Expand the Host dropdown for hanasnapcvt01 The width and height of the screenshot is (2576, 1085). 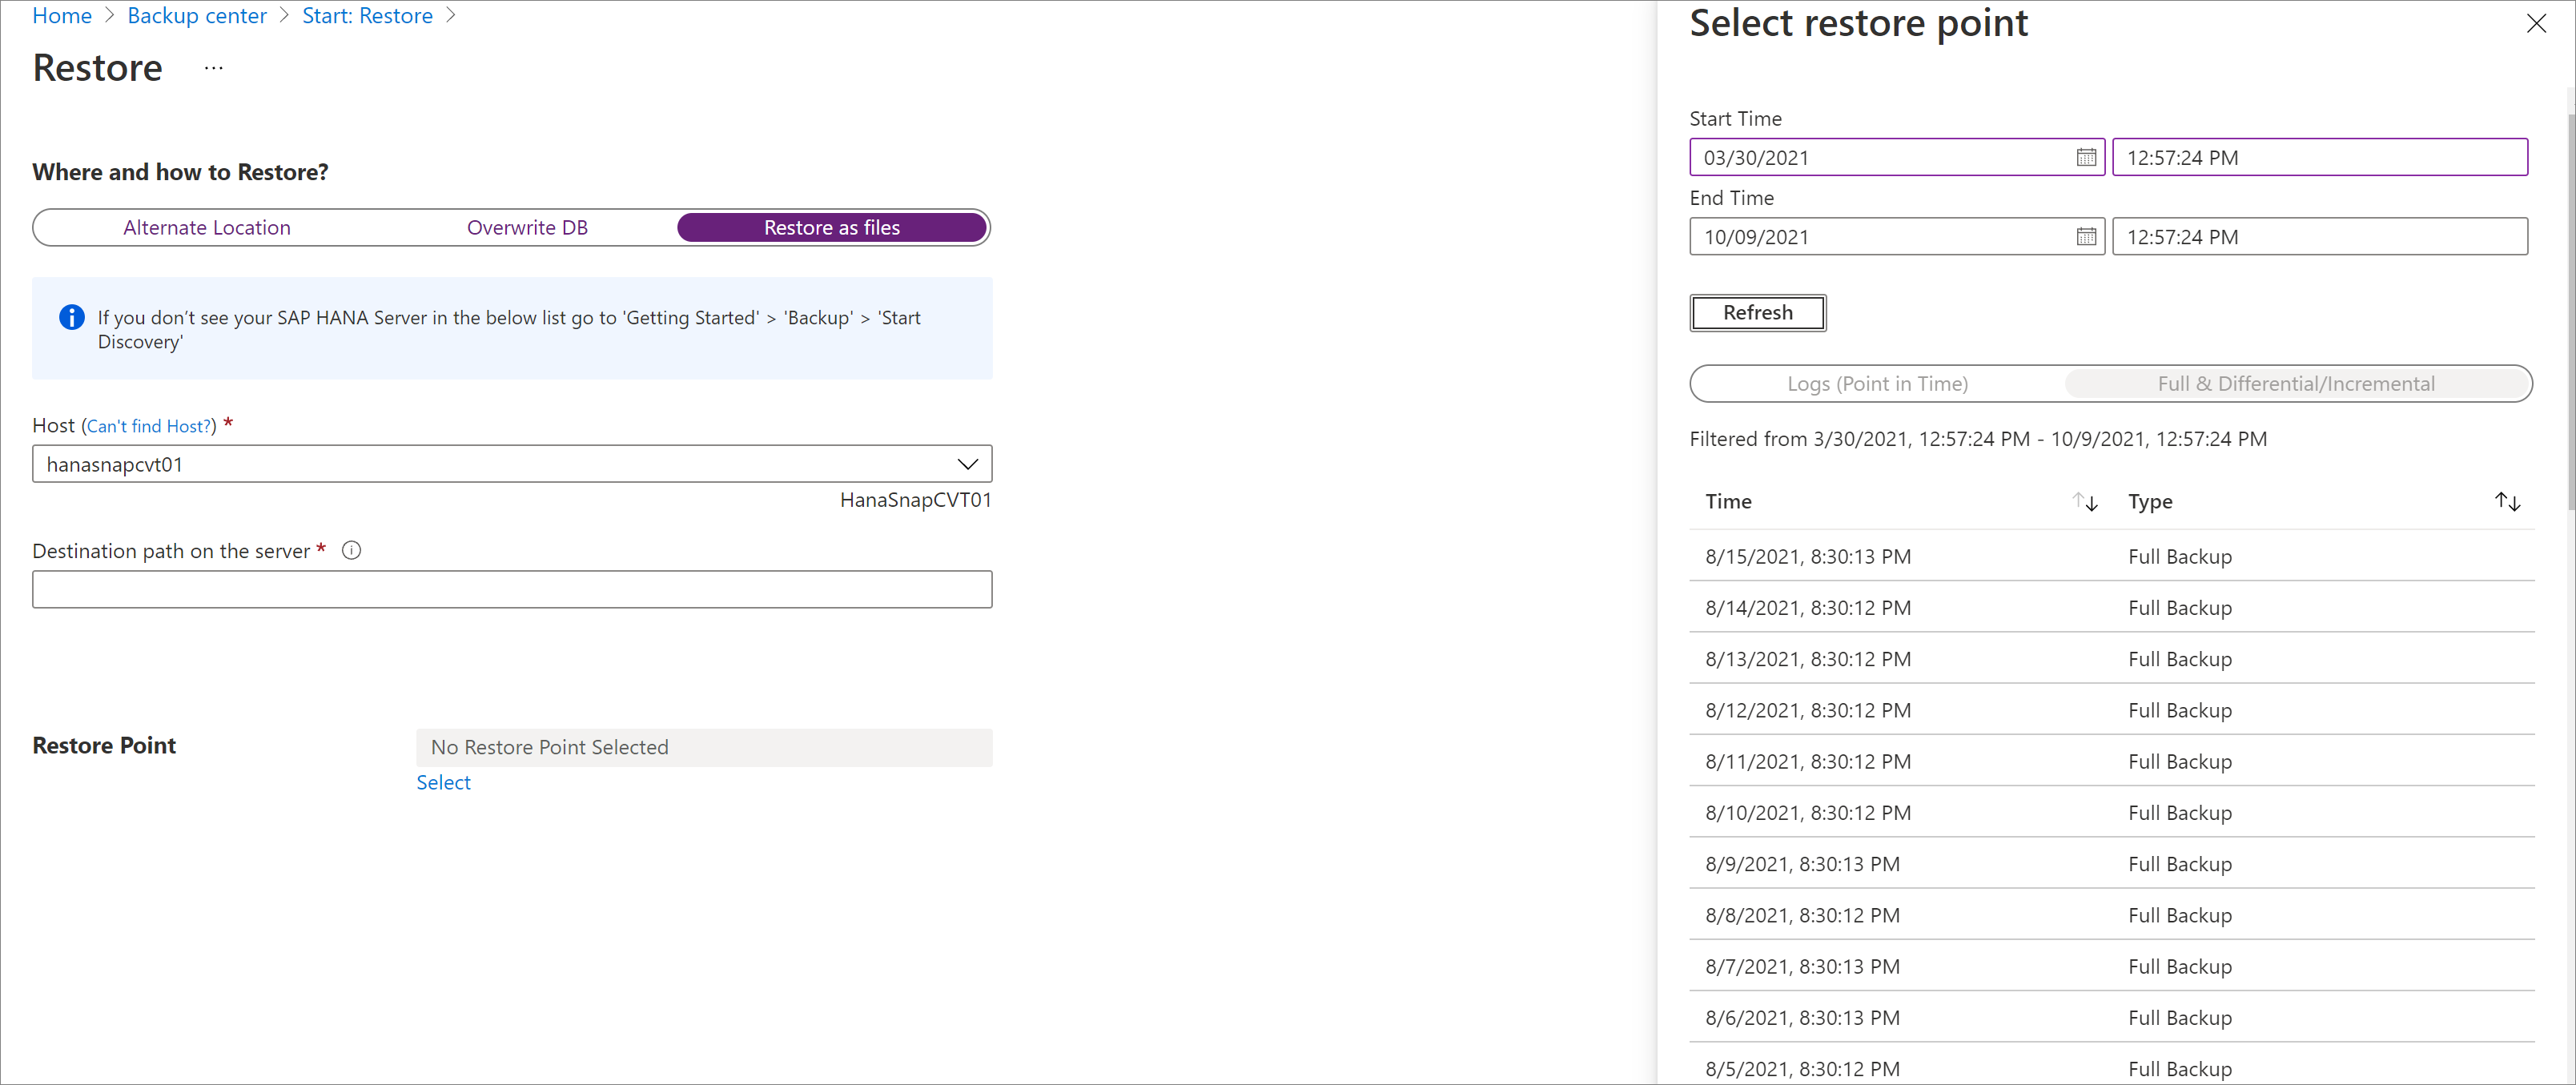(x=975, y=462)
